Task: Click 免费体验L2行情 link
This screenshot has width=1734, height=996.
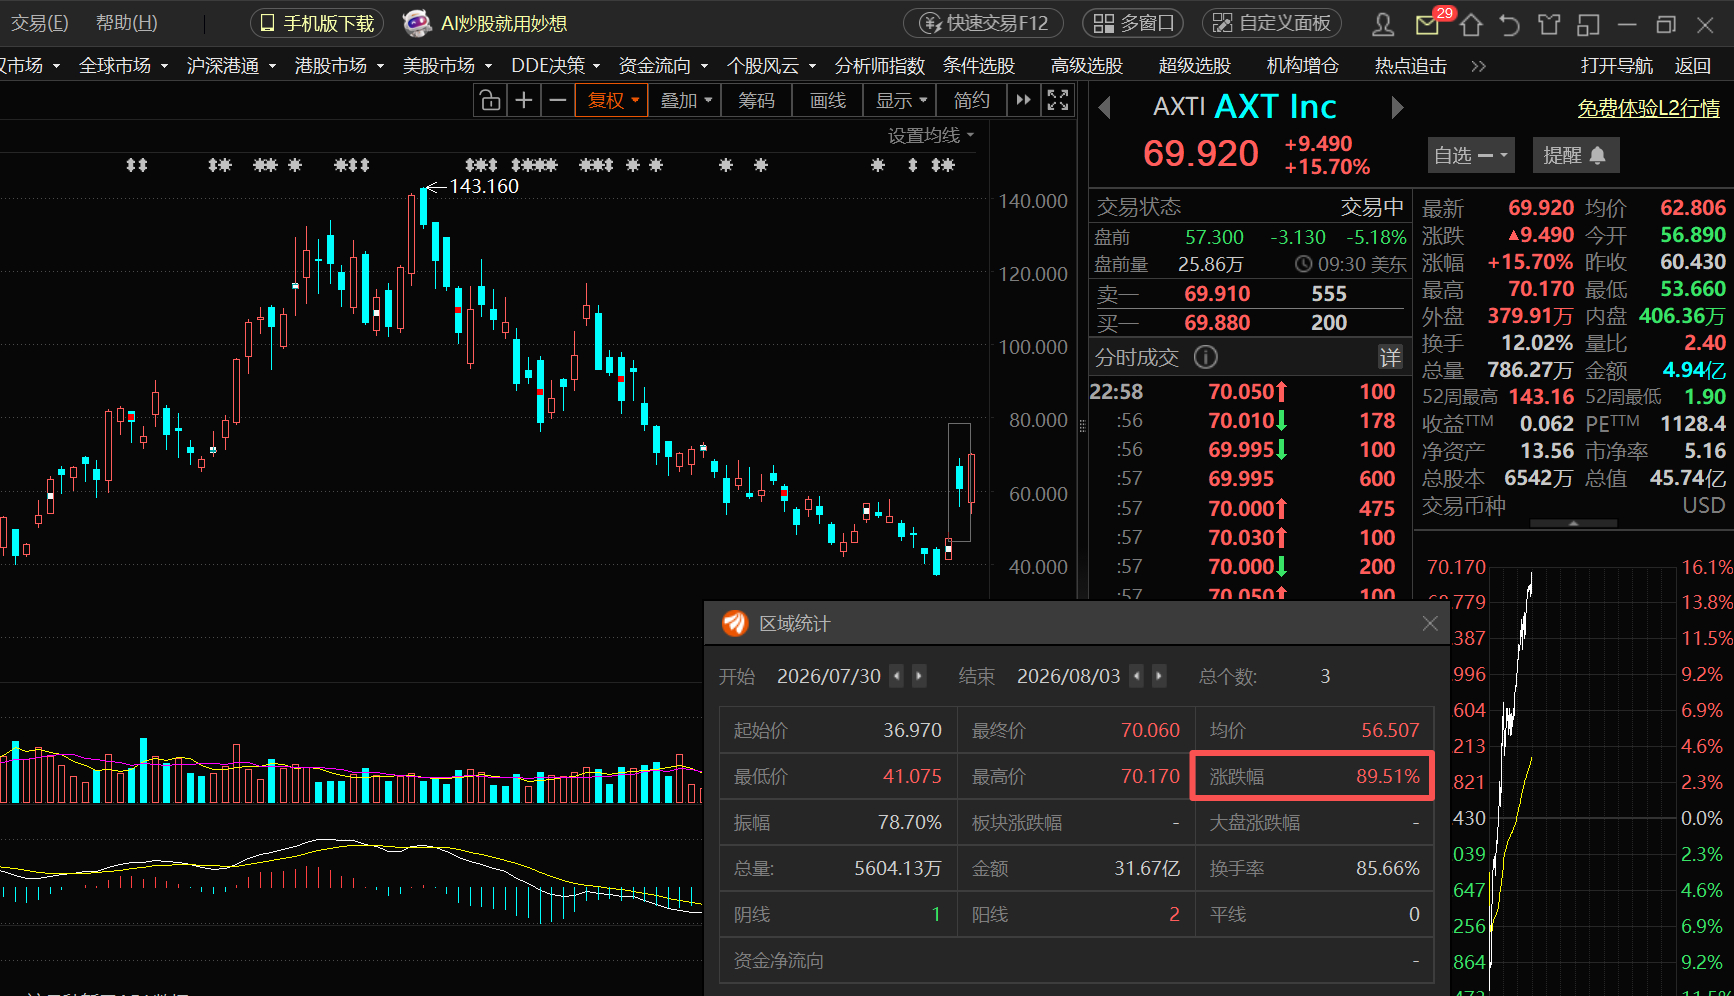Action: coord(1649,108)
